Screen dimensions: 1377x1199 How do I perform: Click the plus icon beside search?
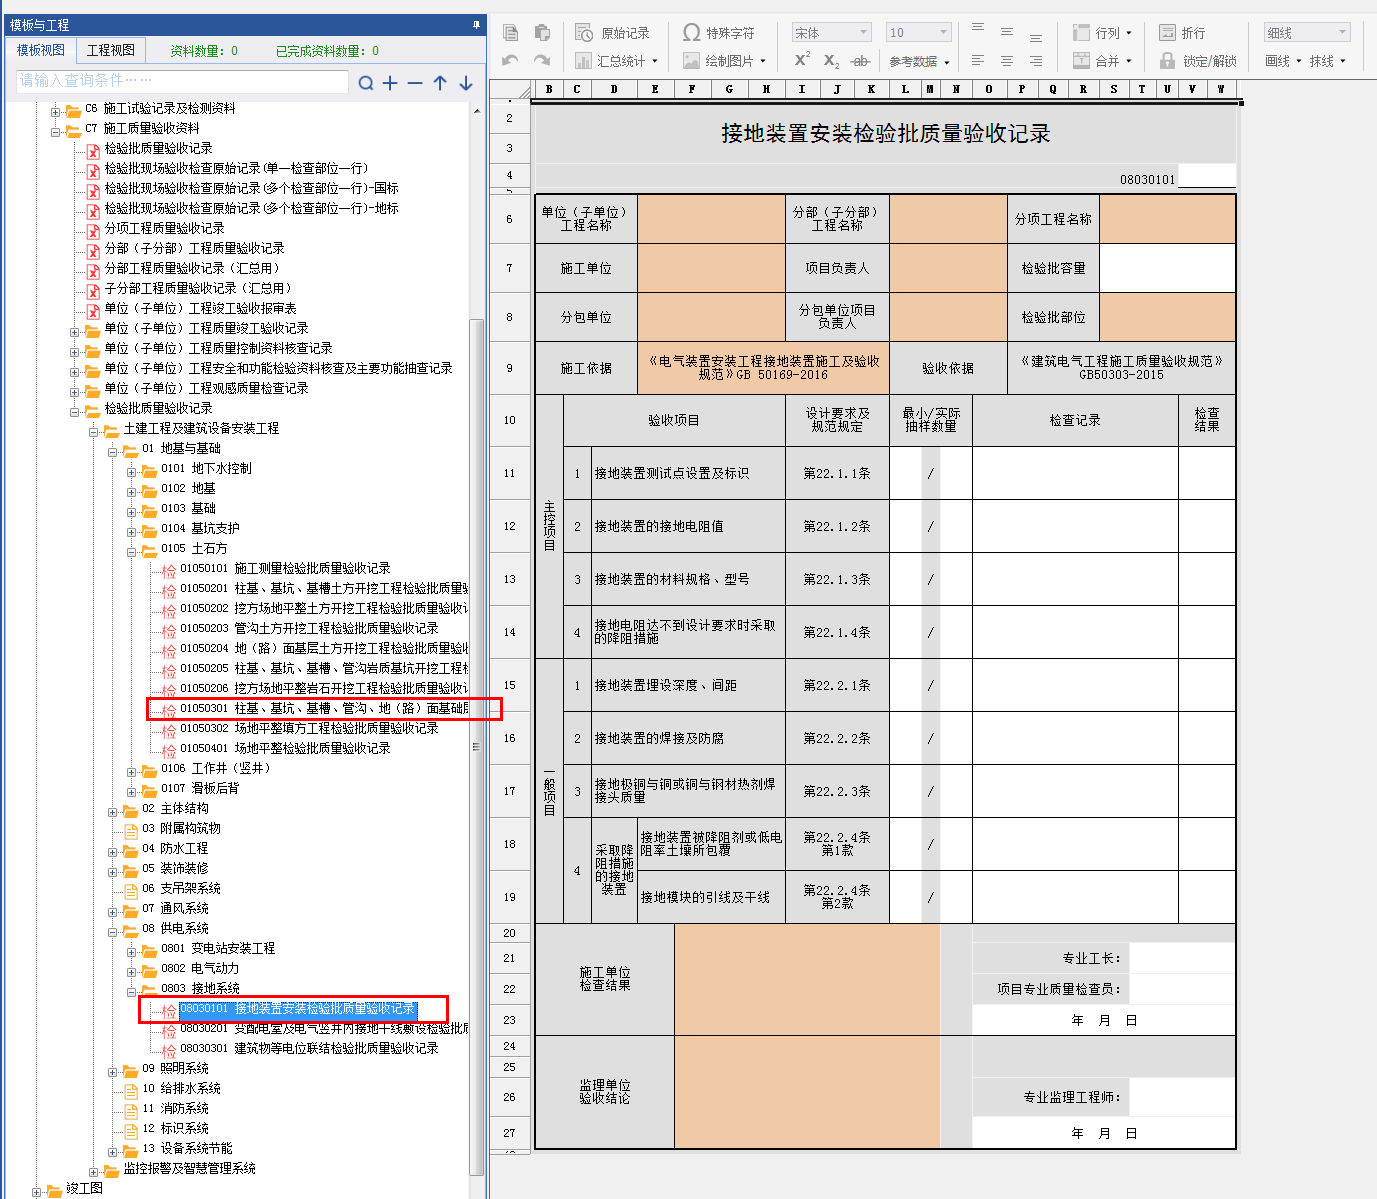(390, 83)
